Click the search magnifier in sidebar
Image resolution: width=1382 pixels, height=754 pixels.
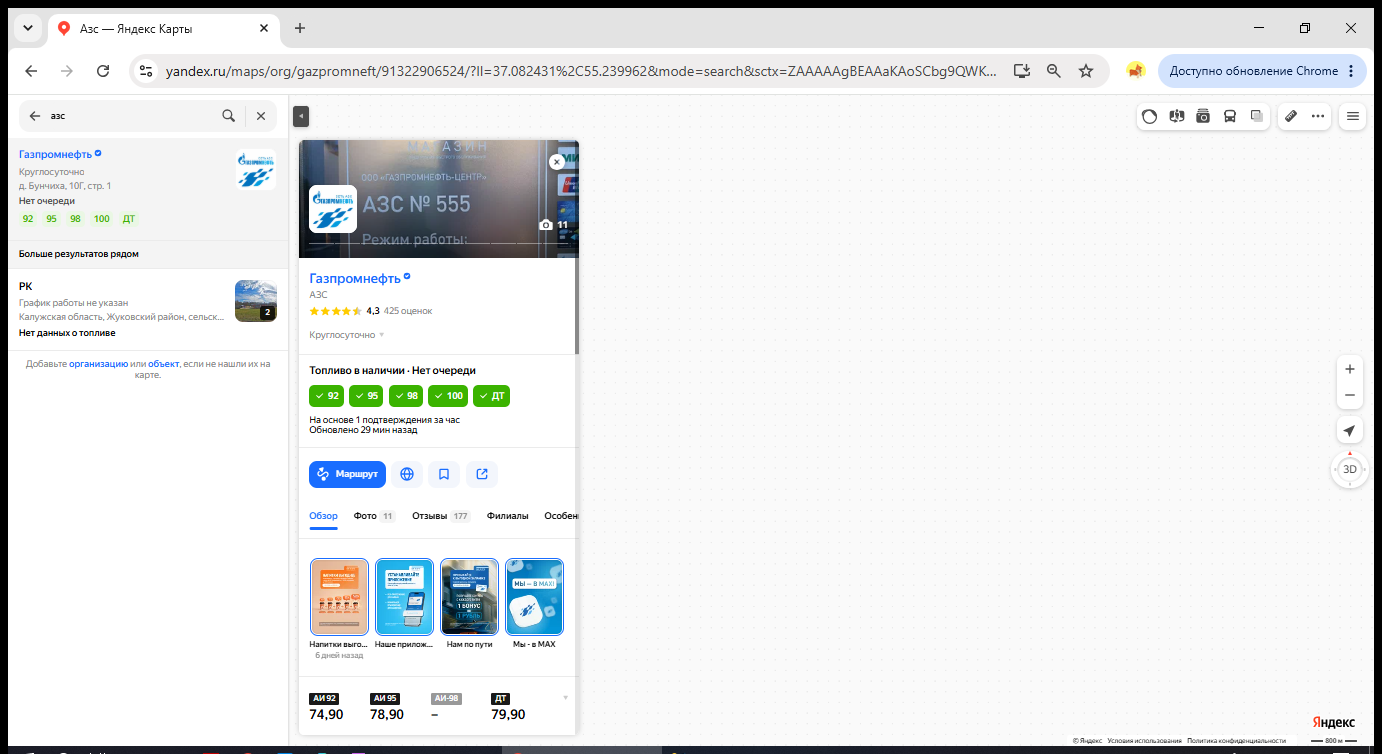point(229,116)
